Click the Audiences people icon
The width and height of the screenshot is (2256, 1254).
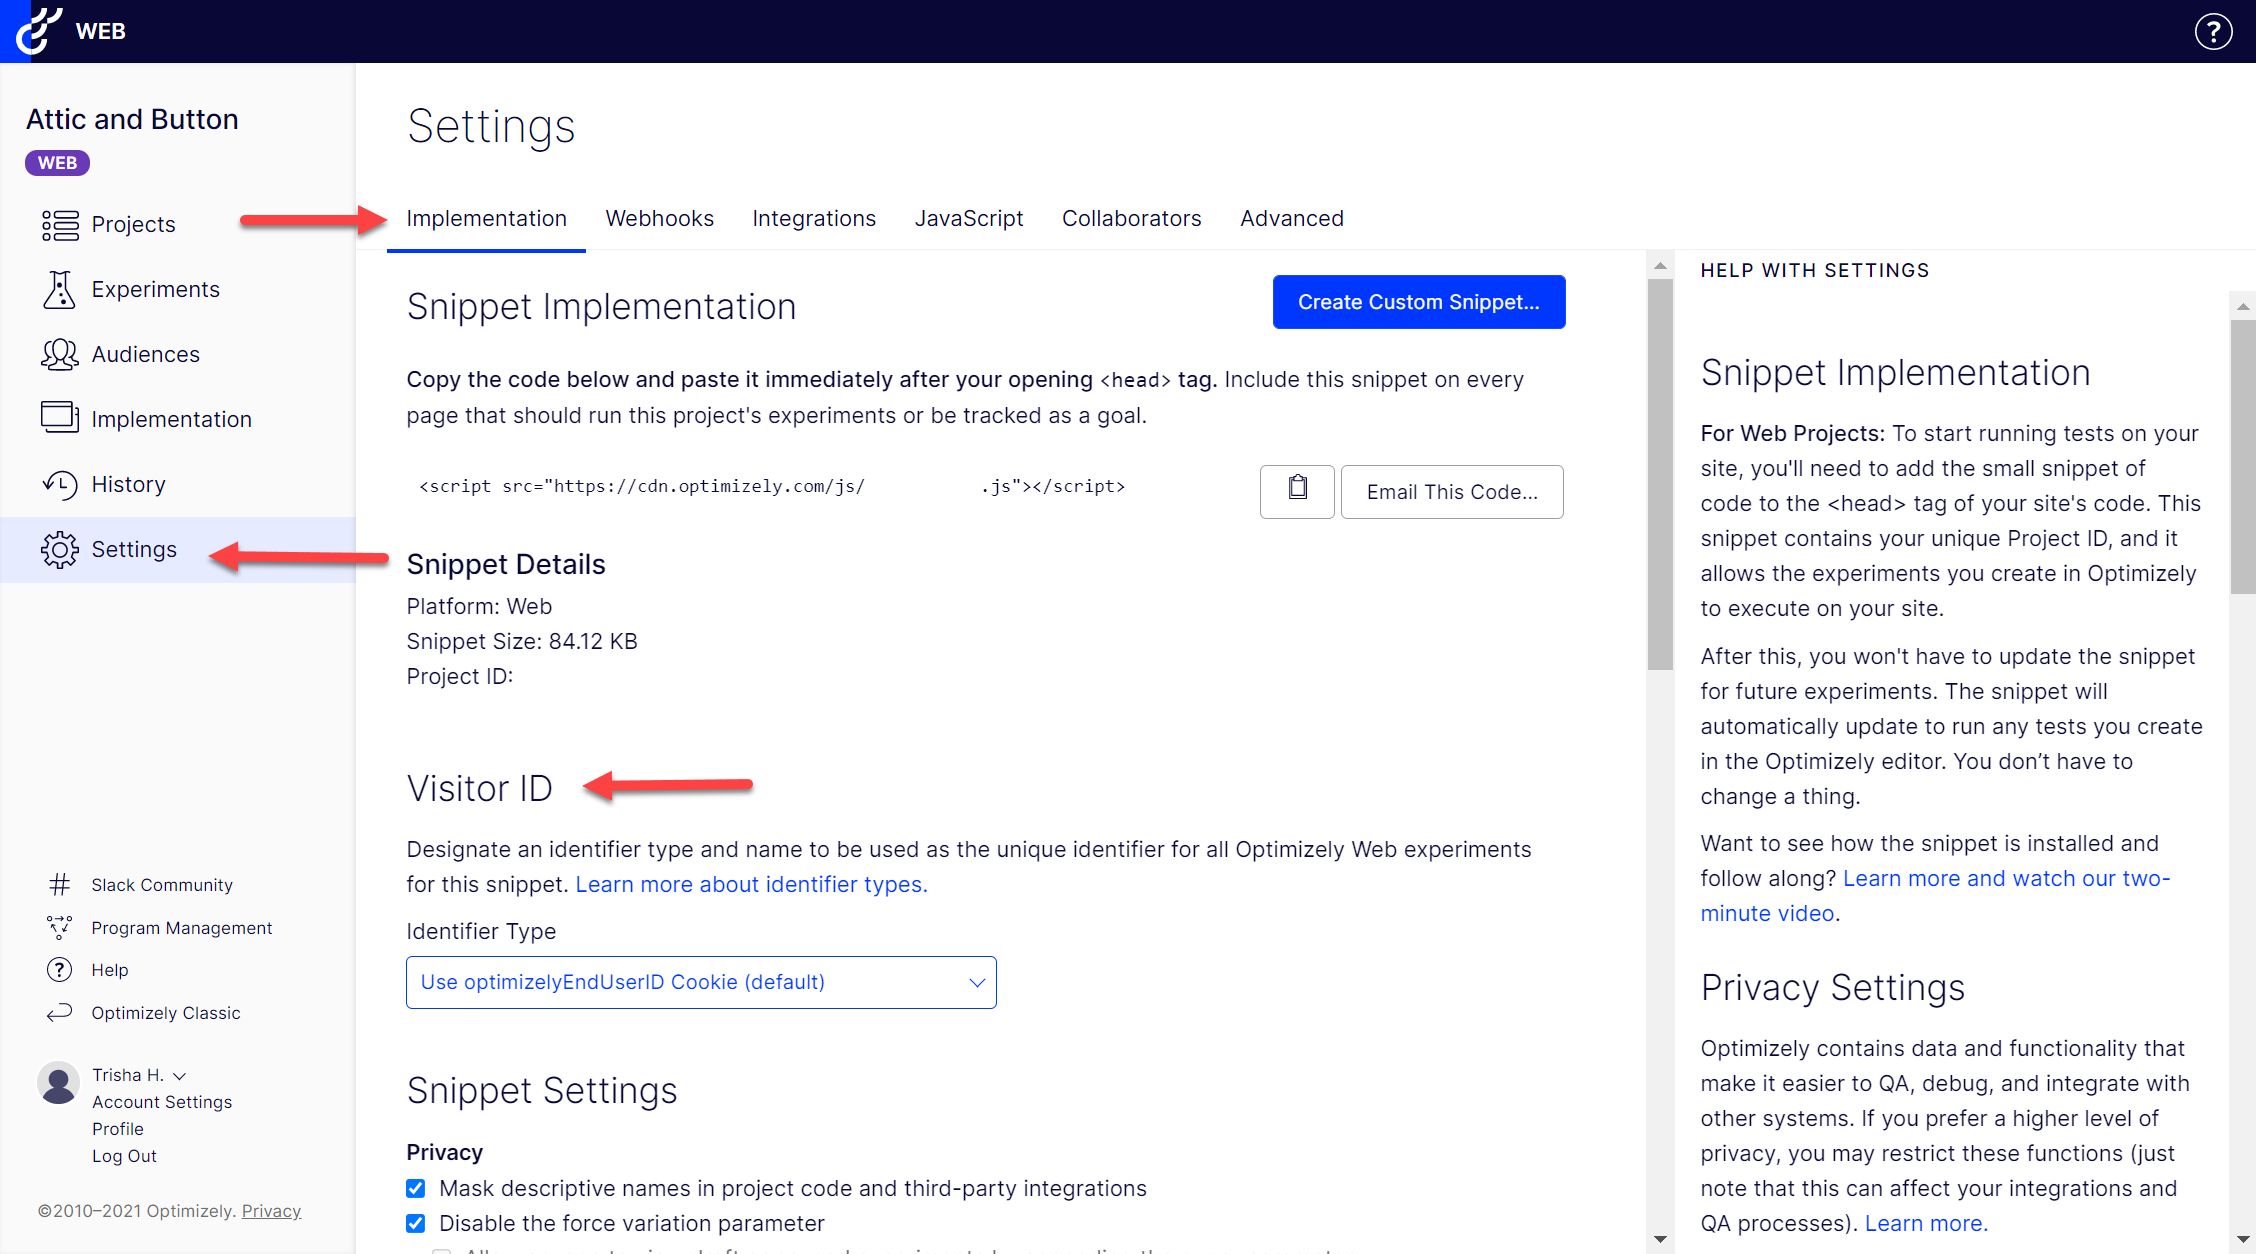(x=60, y=354)
